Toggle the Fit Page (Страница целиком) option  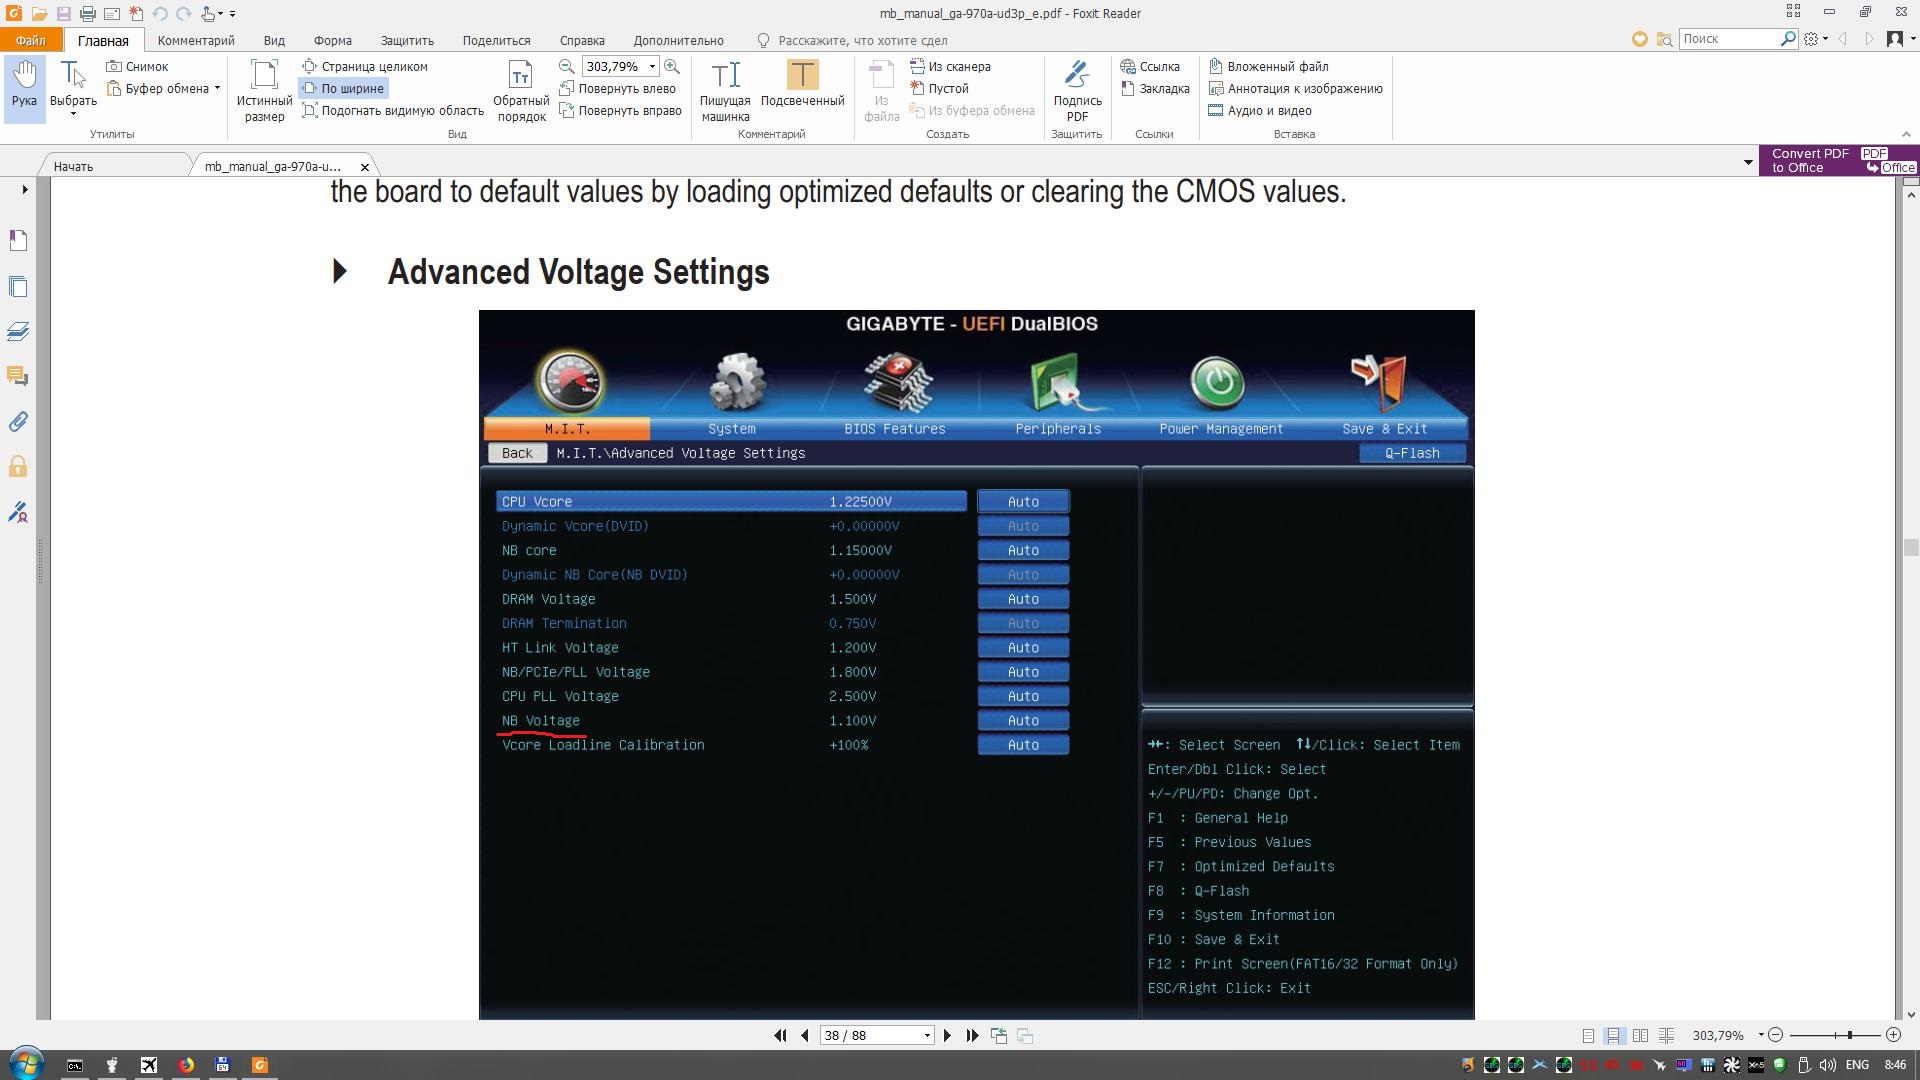365,66
